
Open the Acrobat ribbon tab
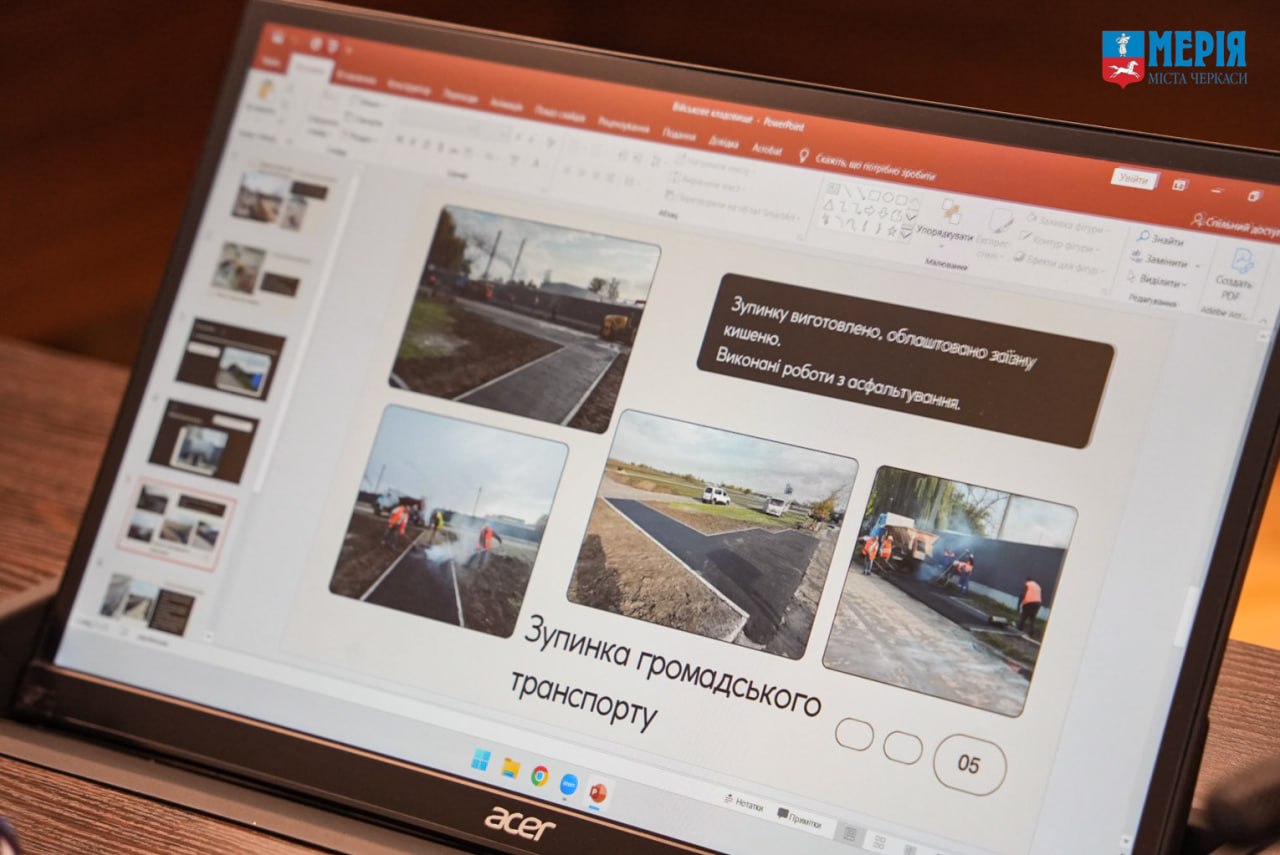pyautogui.click(x=766, y=148)
